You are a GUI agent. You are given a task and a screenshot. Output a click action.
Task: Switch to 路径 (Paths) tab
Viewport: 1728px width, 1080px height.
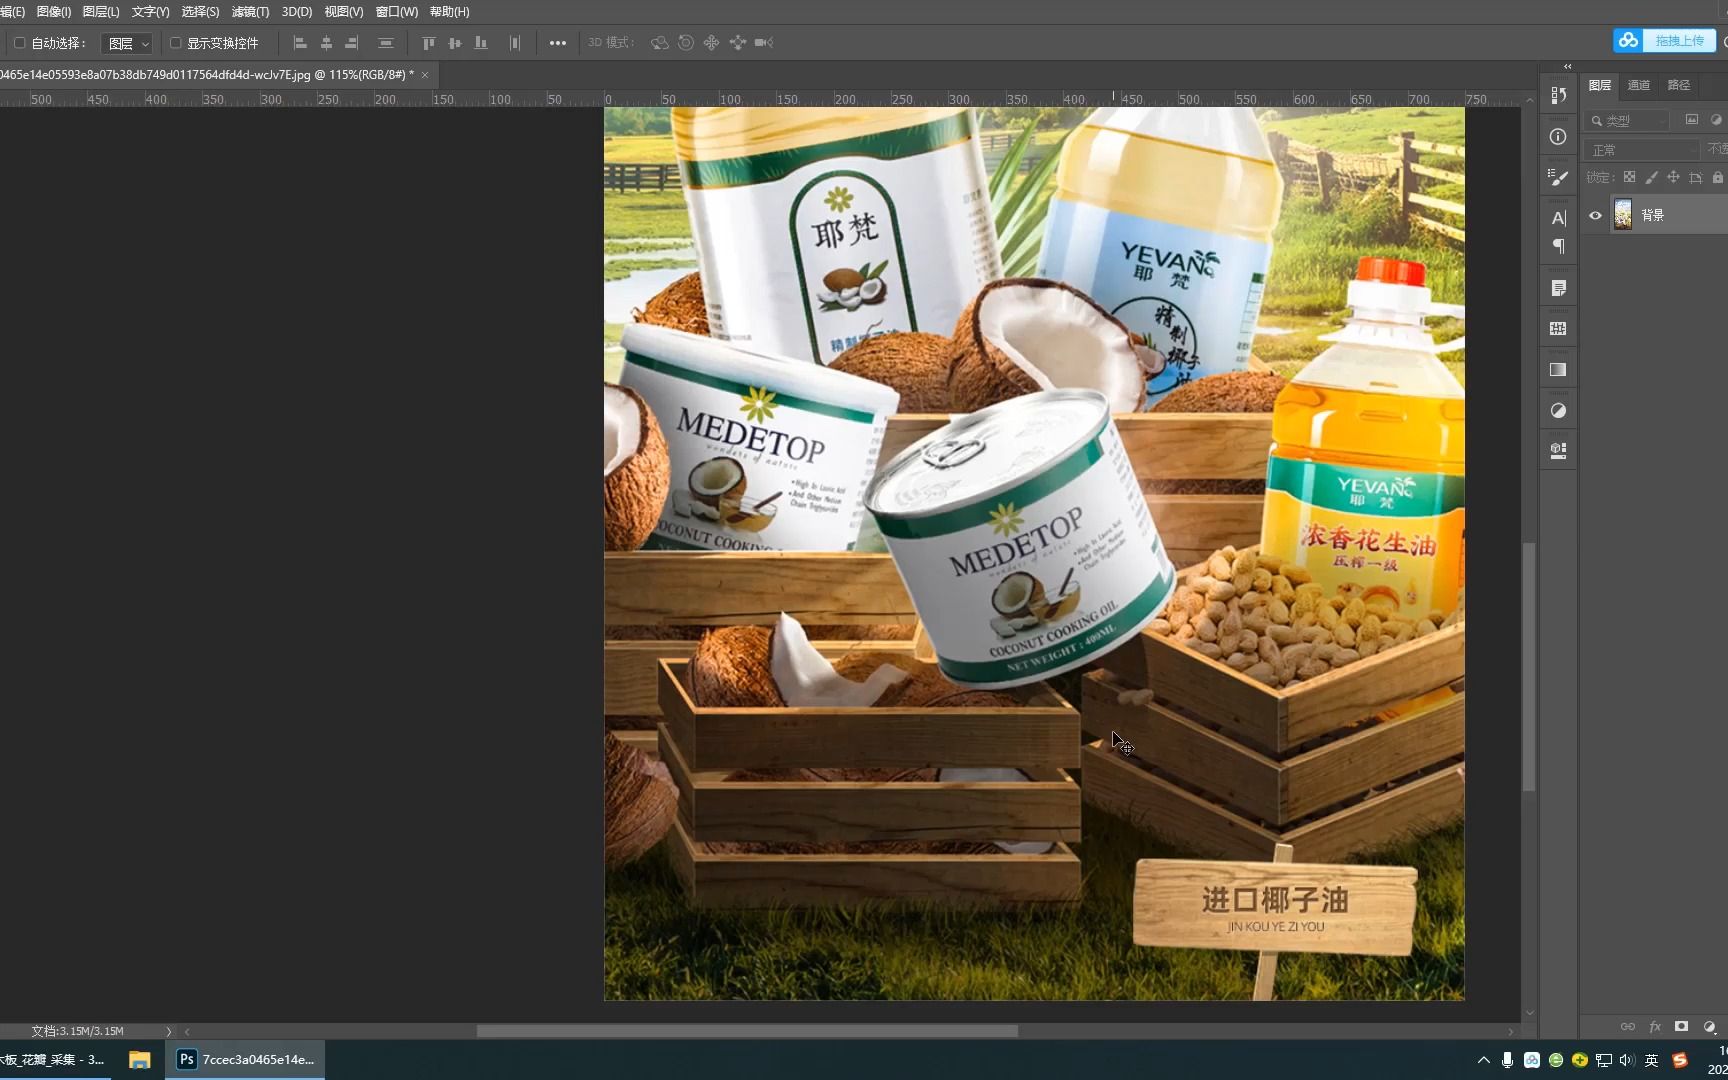click(x=1679, y=85)
